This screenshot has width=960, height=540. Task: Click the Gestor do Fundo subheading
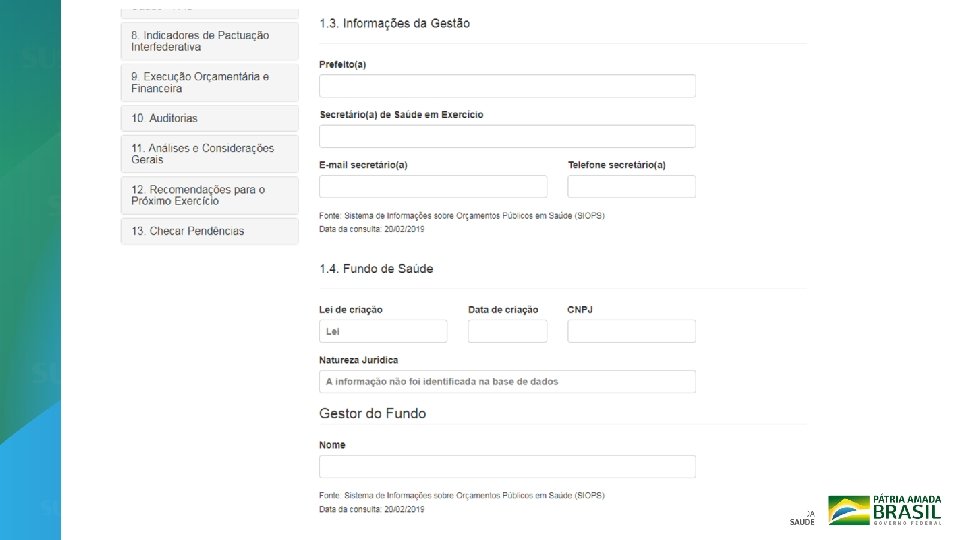click(x=372, y=413)
